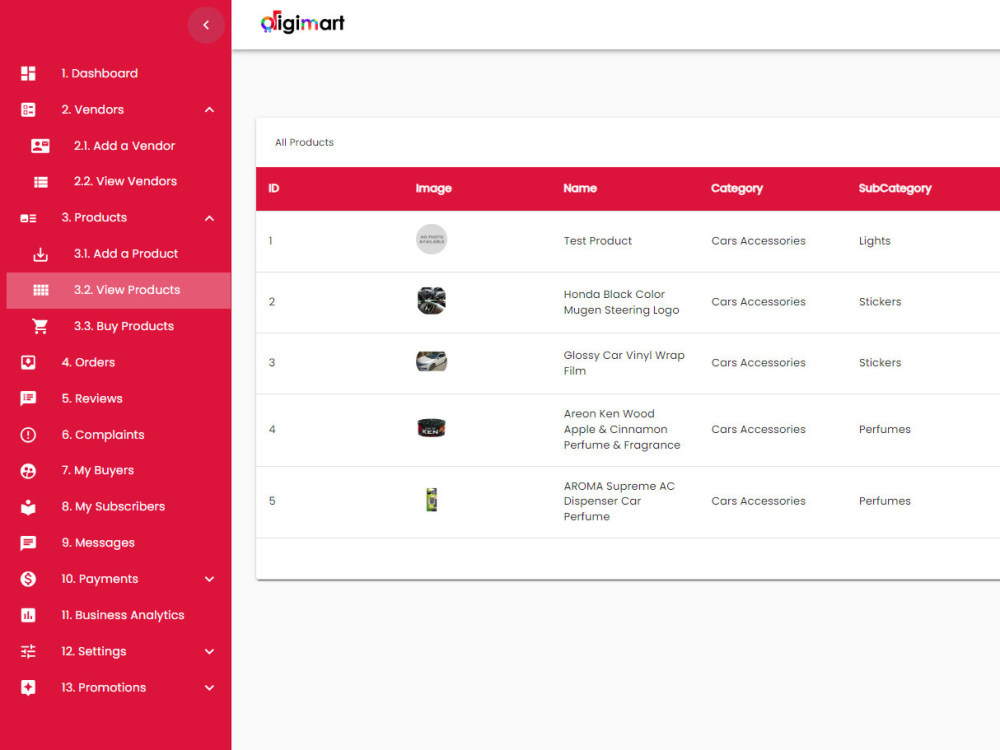Open 3.1. Add a Product
1000x750 pixels.
126,254
